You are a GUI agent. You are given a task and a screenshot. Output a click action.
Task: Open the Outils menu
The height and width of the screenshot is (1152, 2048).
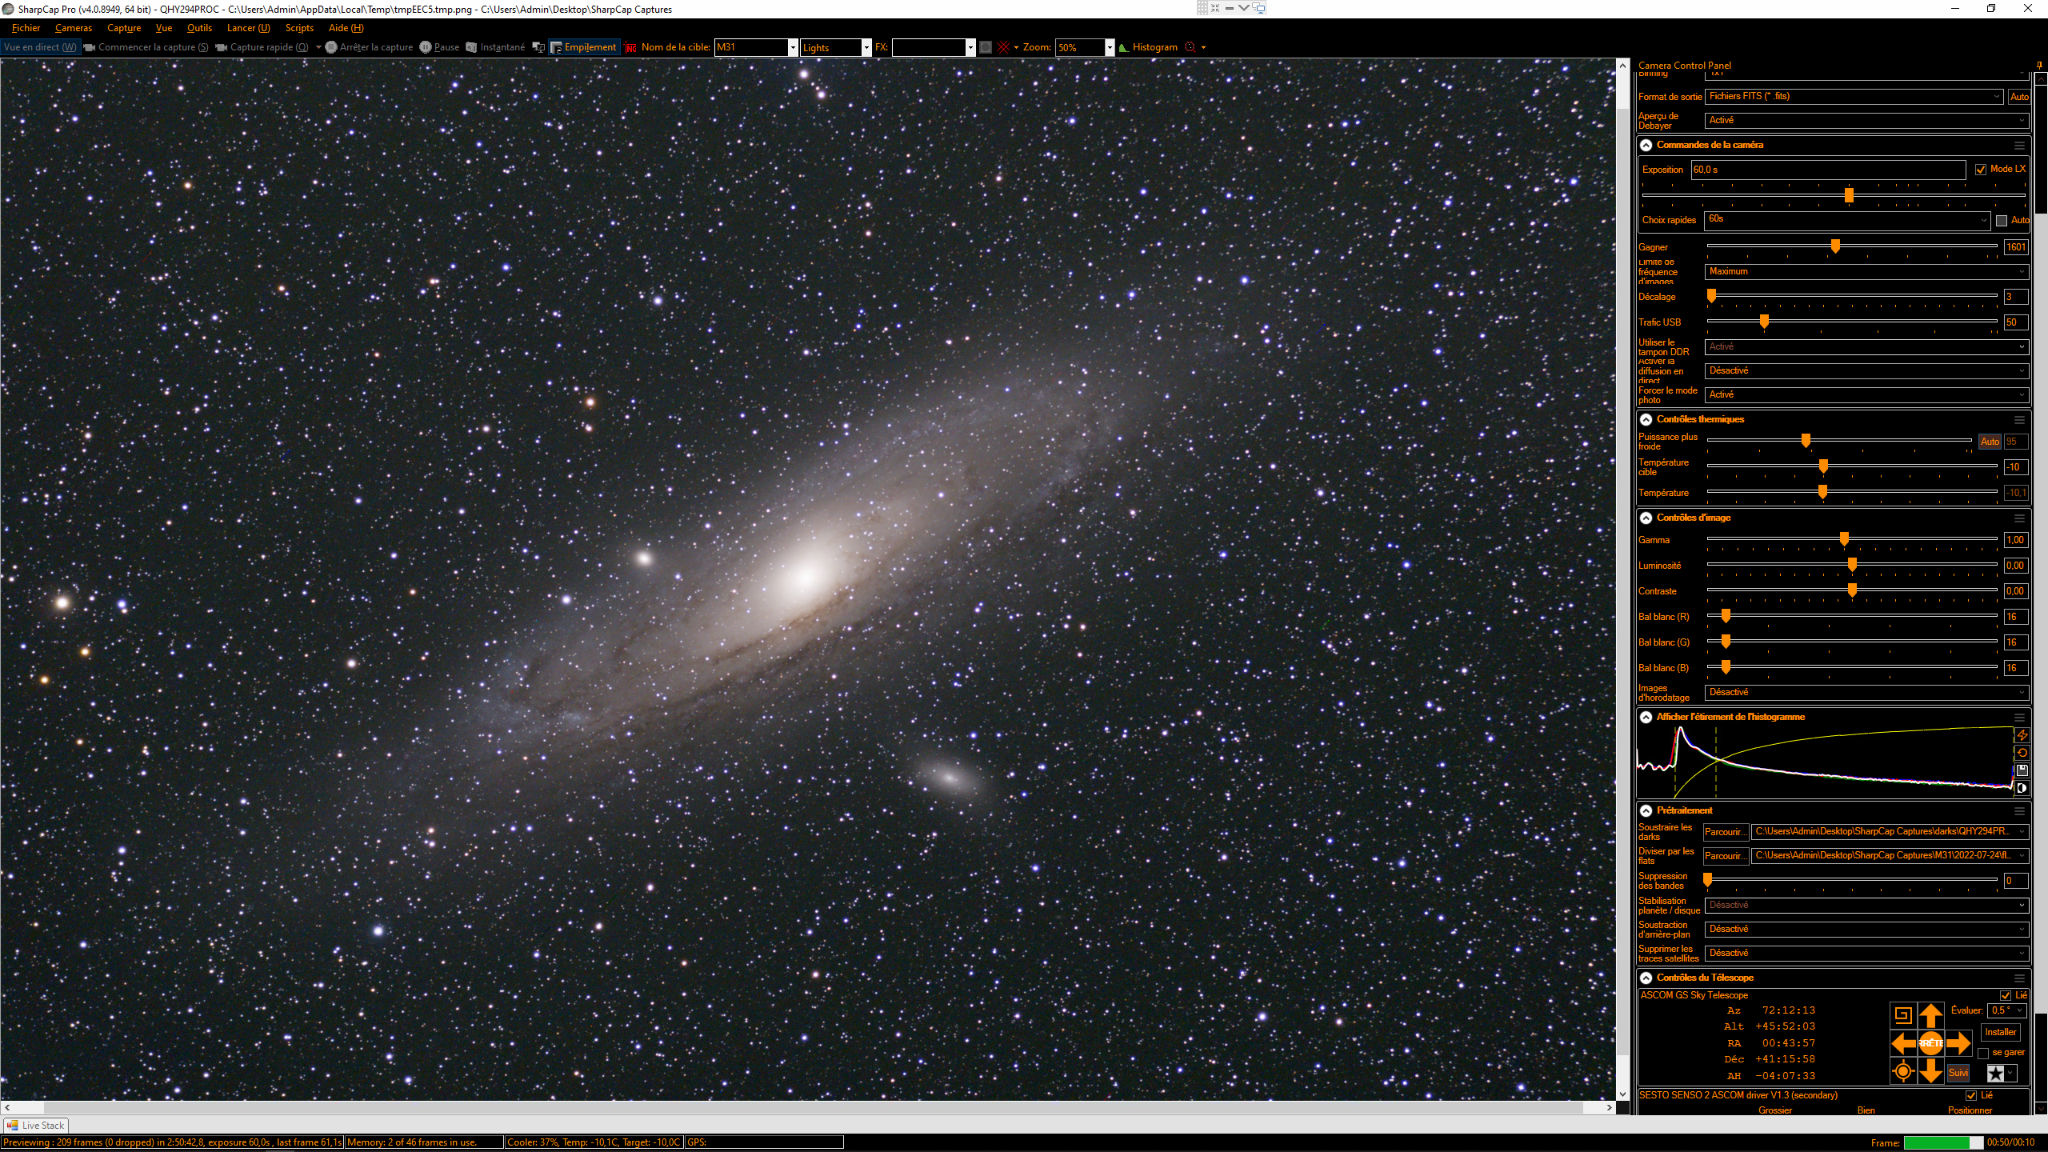[199, 28]
